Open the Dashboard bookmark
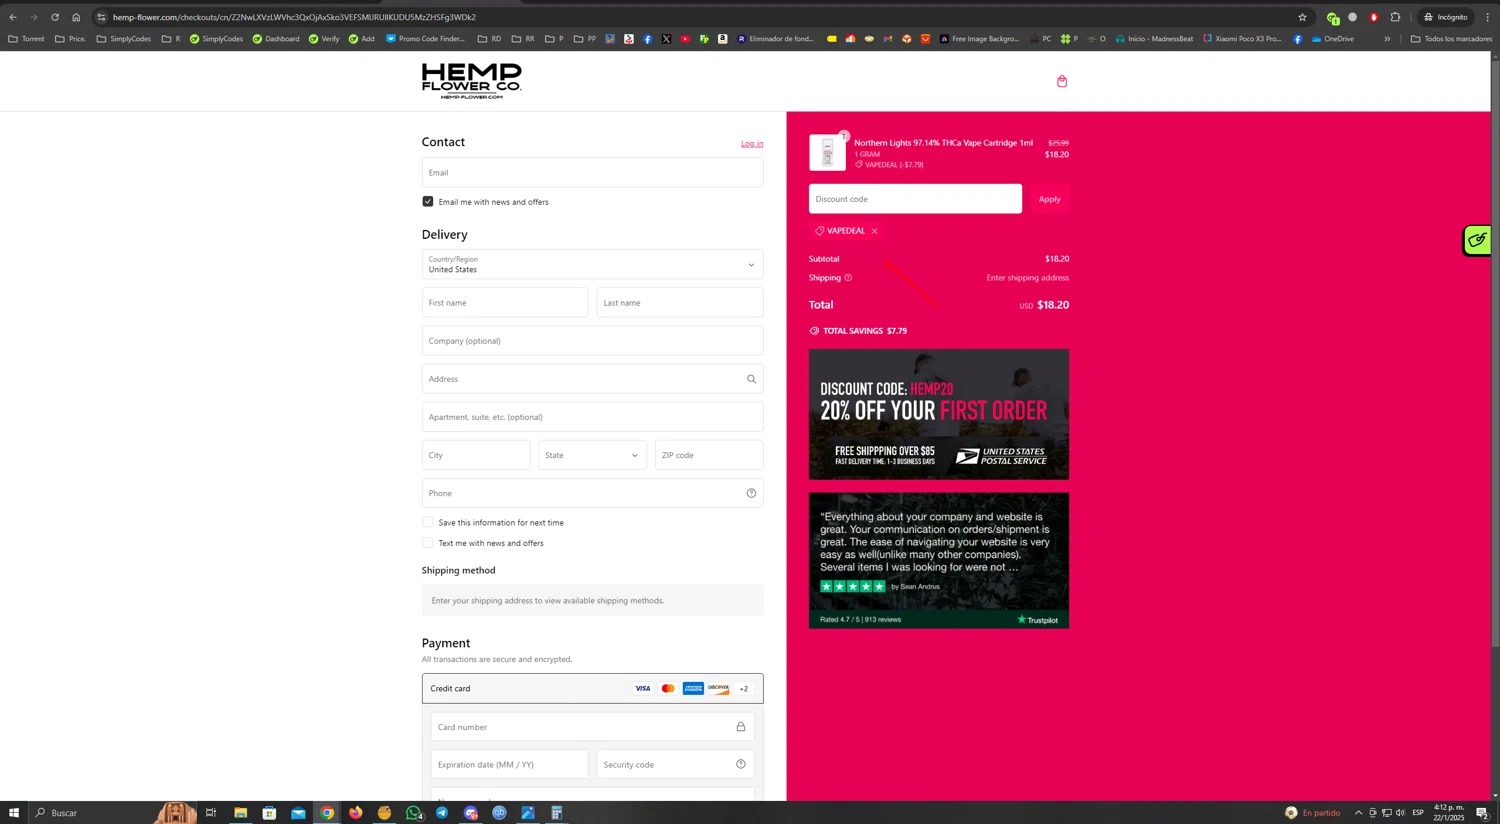 point(276,39)
